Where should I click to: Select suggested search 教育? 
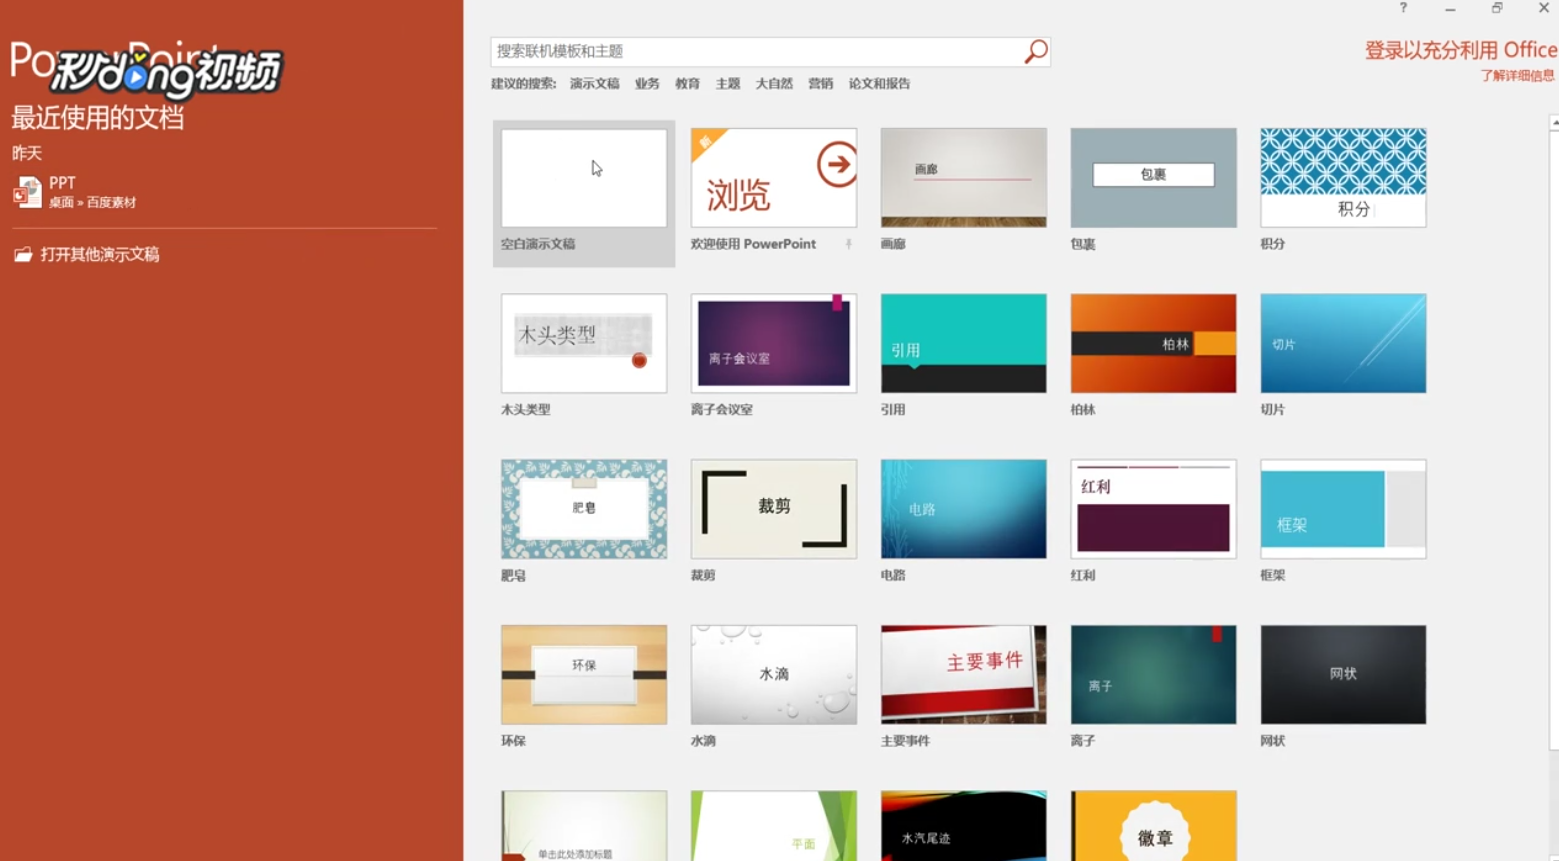[687, 84]
